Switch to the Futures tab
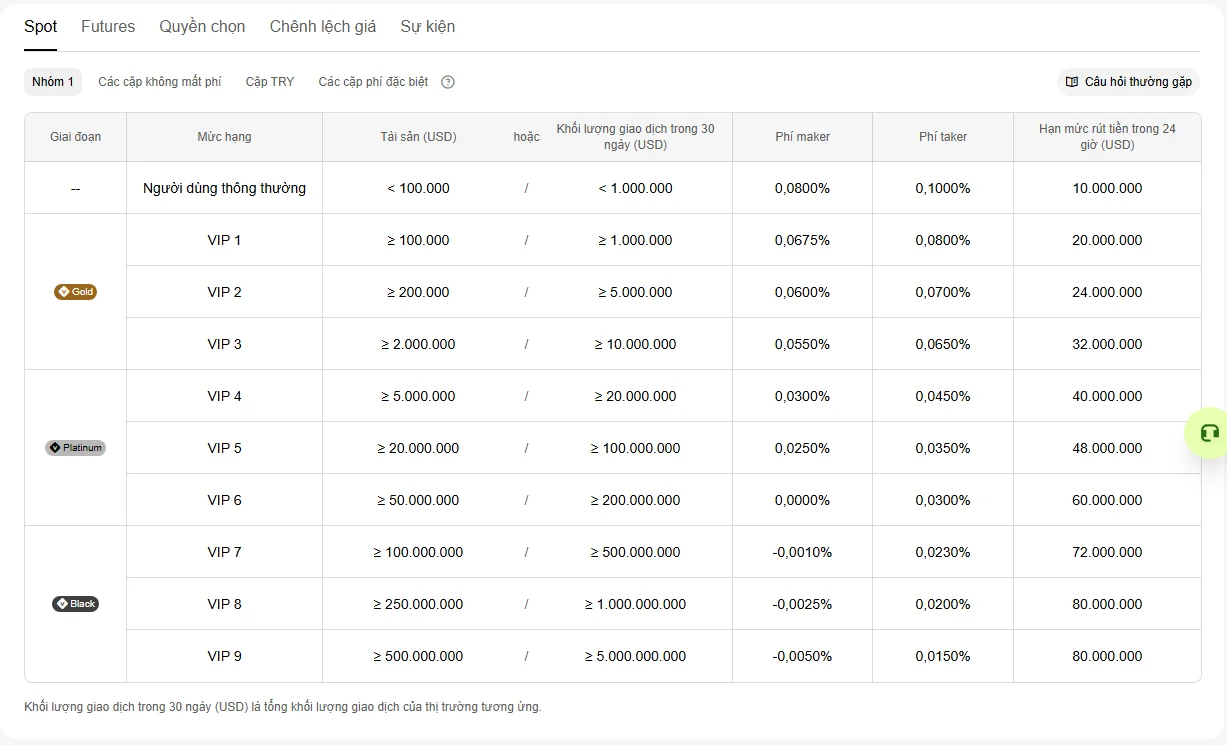 [x=108, y=27]
